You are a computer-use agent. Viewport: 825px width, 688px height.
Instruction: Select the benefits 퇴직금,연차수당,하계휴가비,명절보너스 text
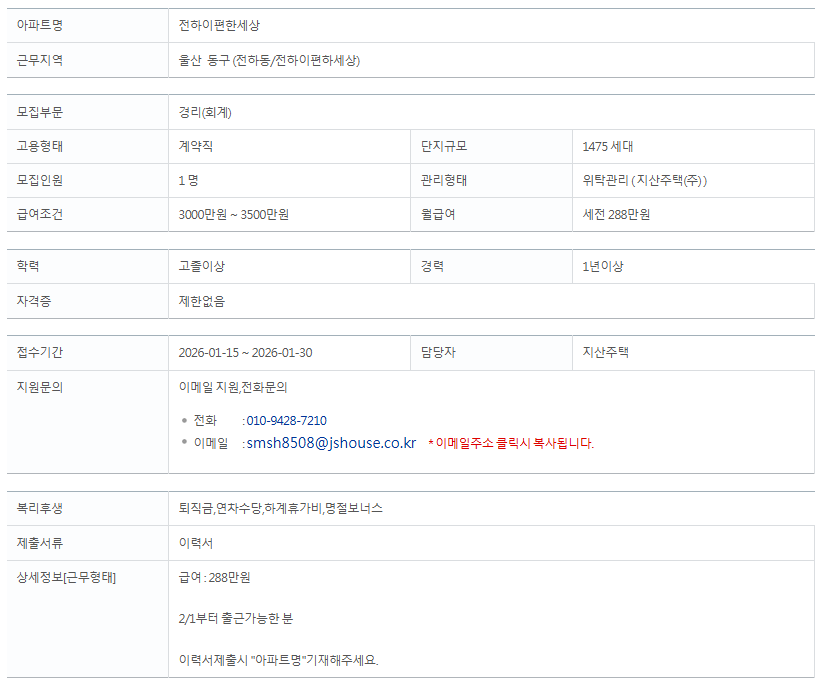tap(280, 508)
